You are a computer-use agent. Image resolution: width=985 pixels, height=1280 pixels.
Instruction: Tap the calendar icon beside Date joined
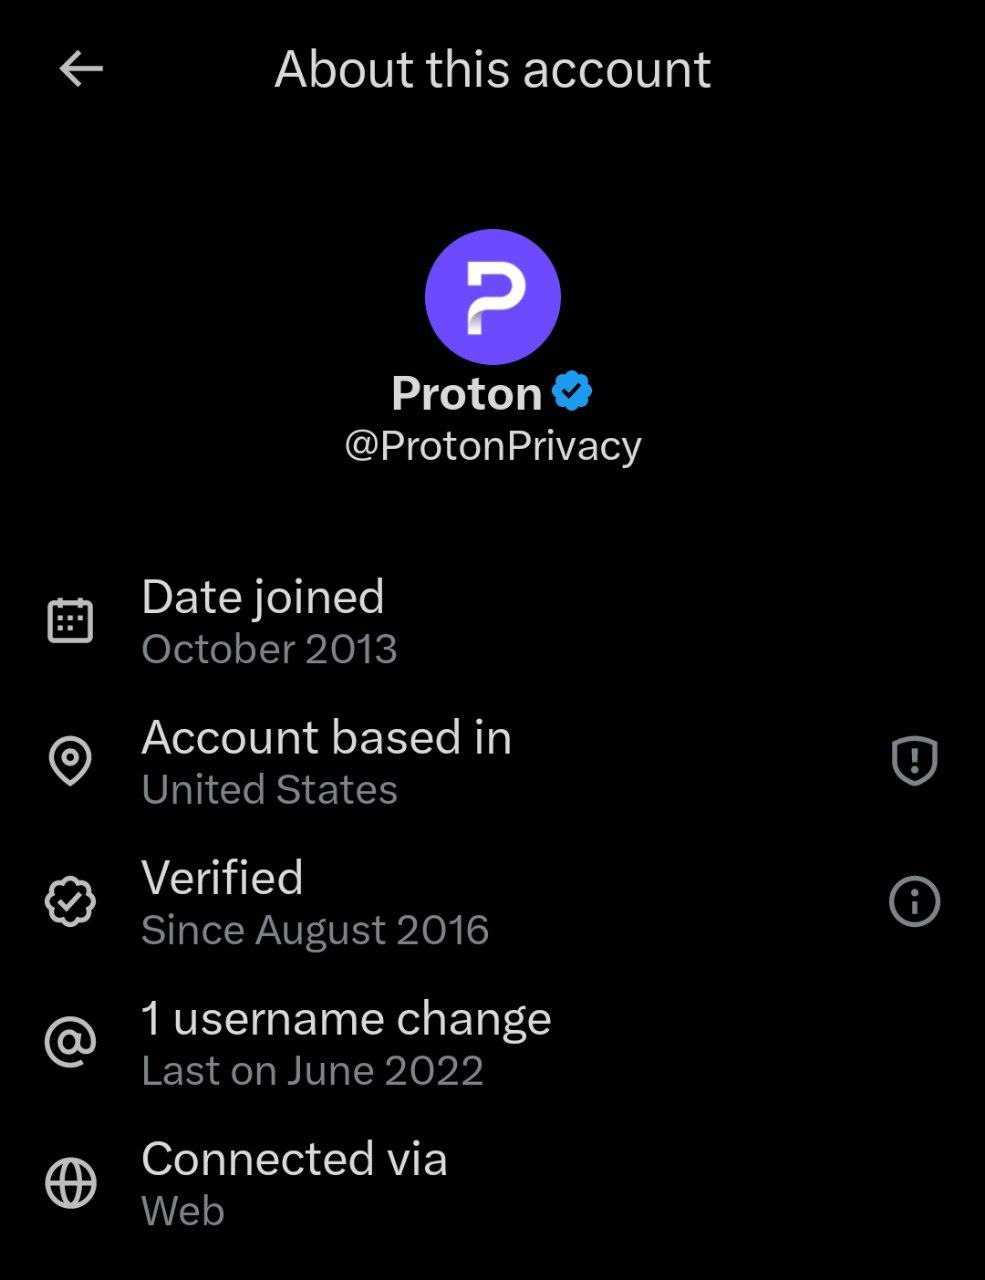[70, 621]
